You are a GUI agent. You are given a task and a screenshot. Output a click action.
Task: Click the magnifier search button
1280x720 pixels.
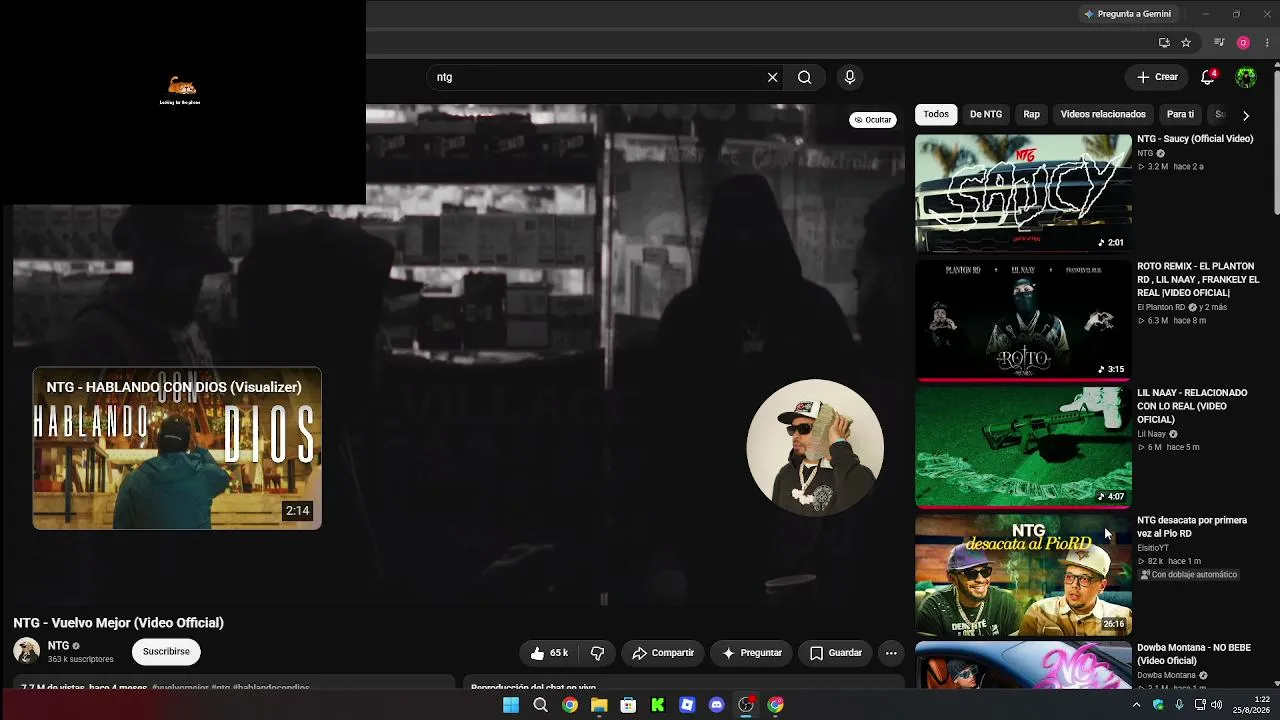[x=804, y=77]
